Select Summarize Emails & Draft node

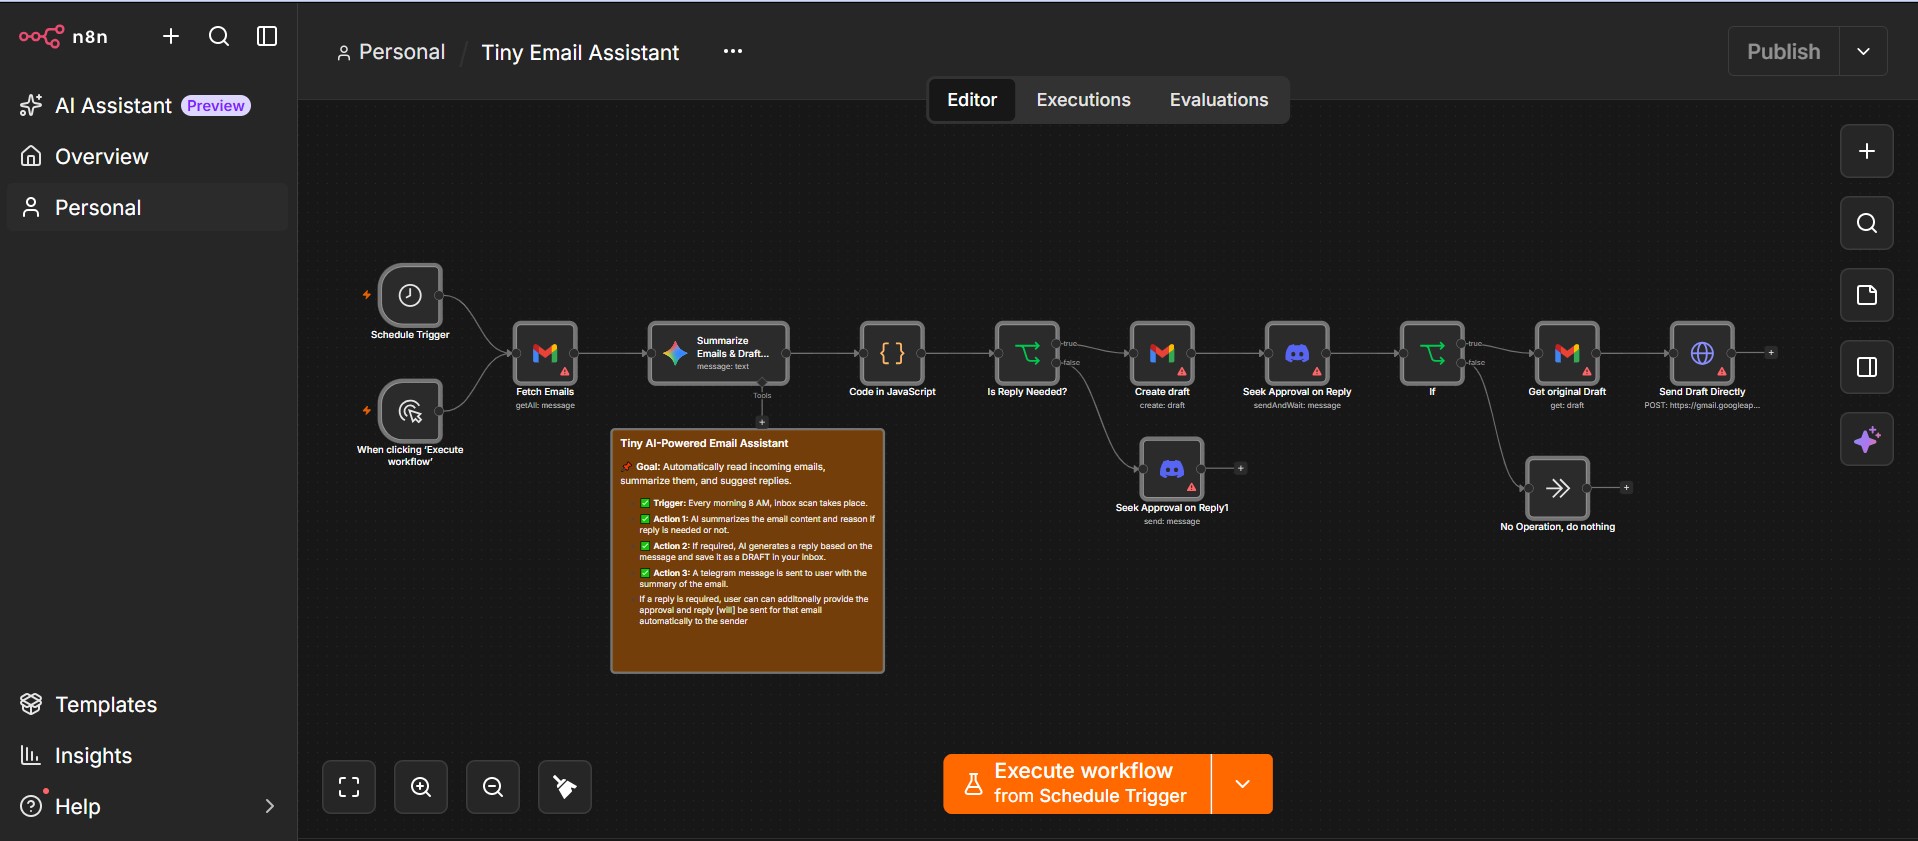tap(718, 353)
